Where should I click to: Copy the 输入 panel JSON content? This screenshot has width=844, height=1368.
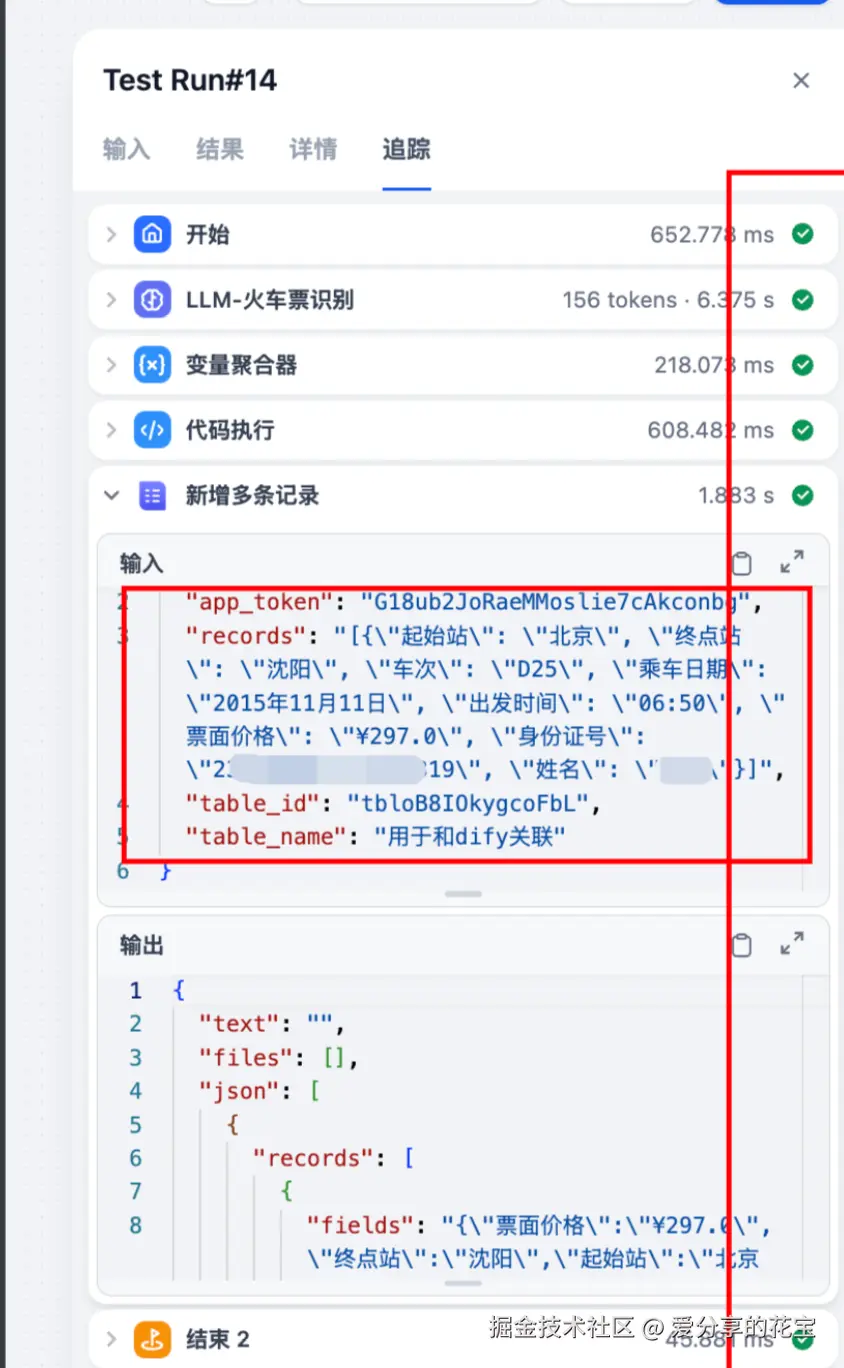[x=742, y=563]
